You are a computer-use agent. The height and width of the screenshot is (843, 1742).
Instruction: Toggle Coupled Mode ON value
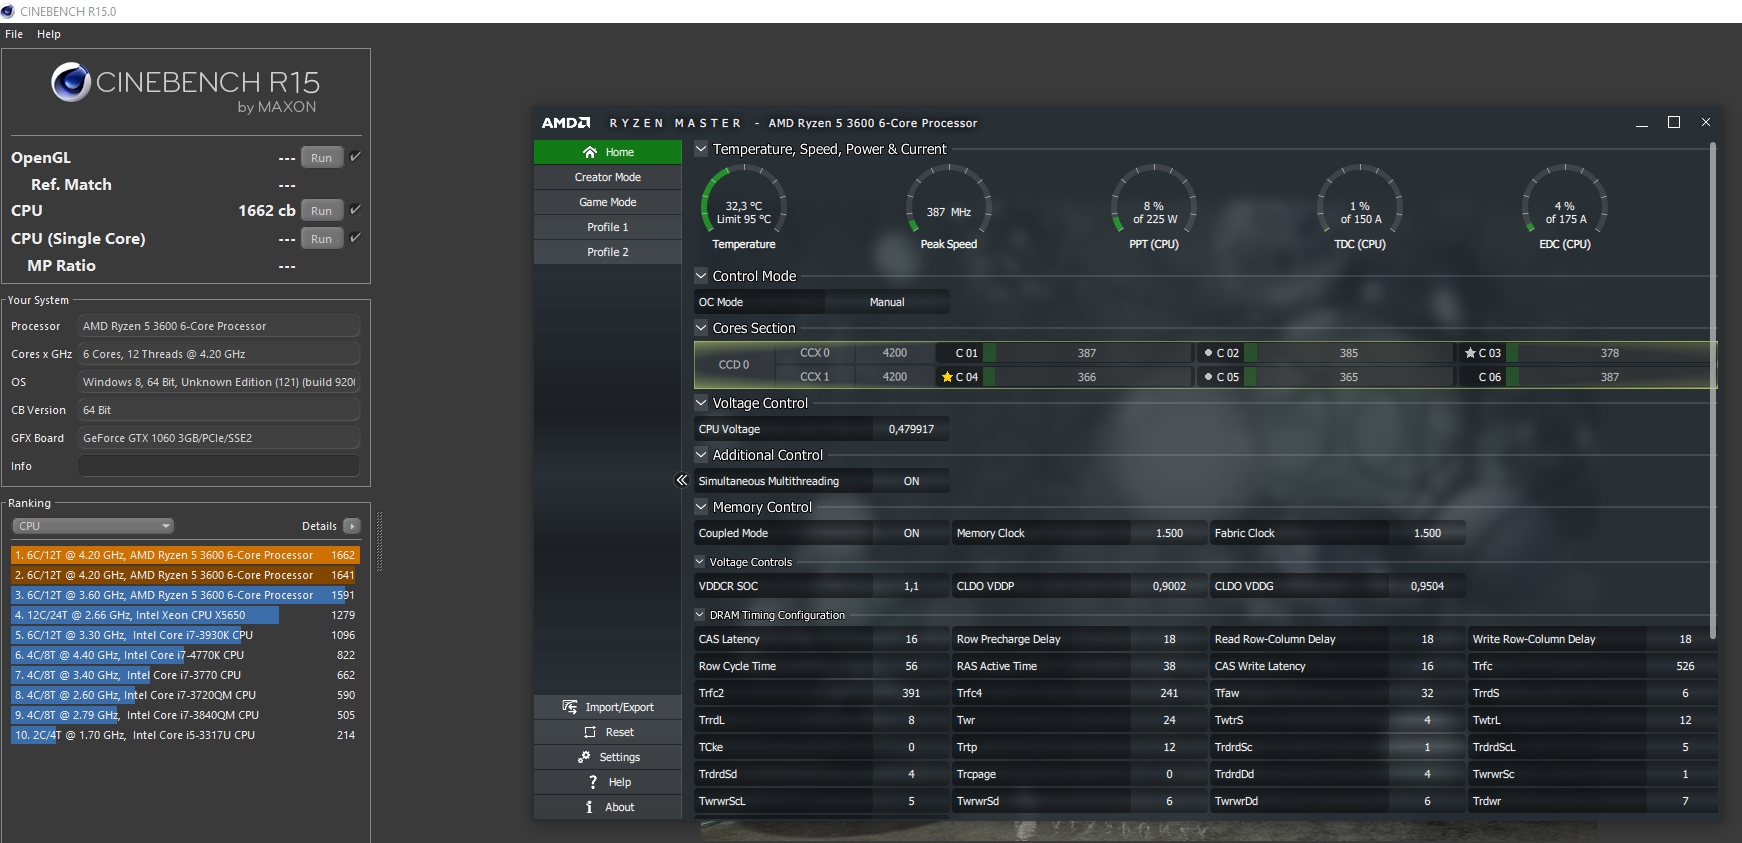point(911,533)
